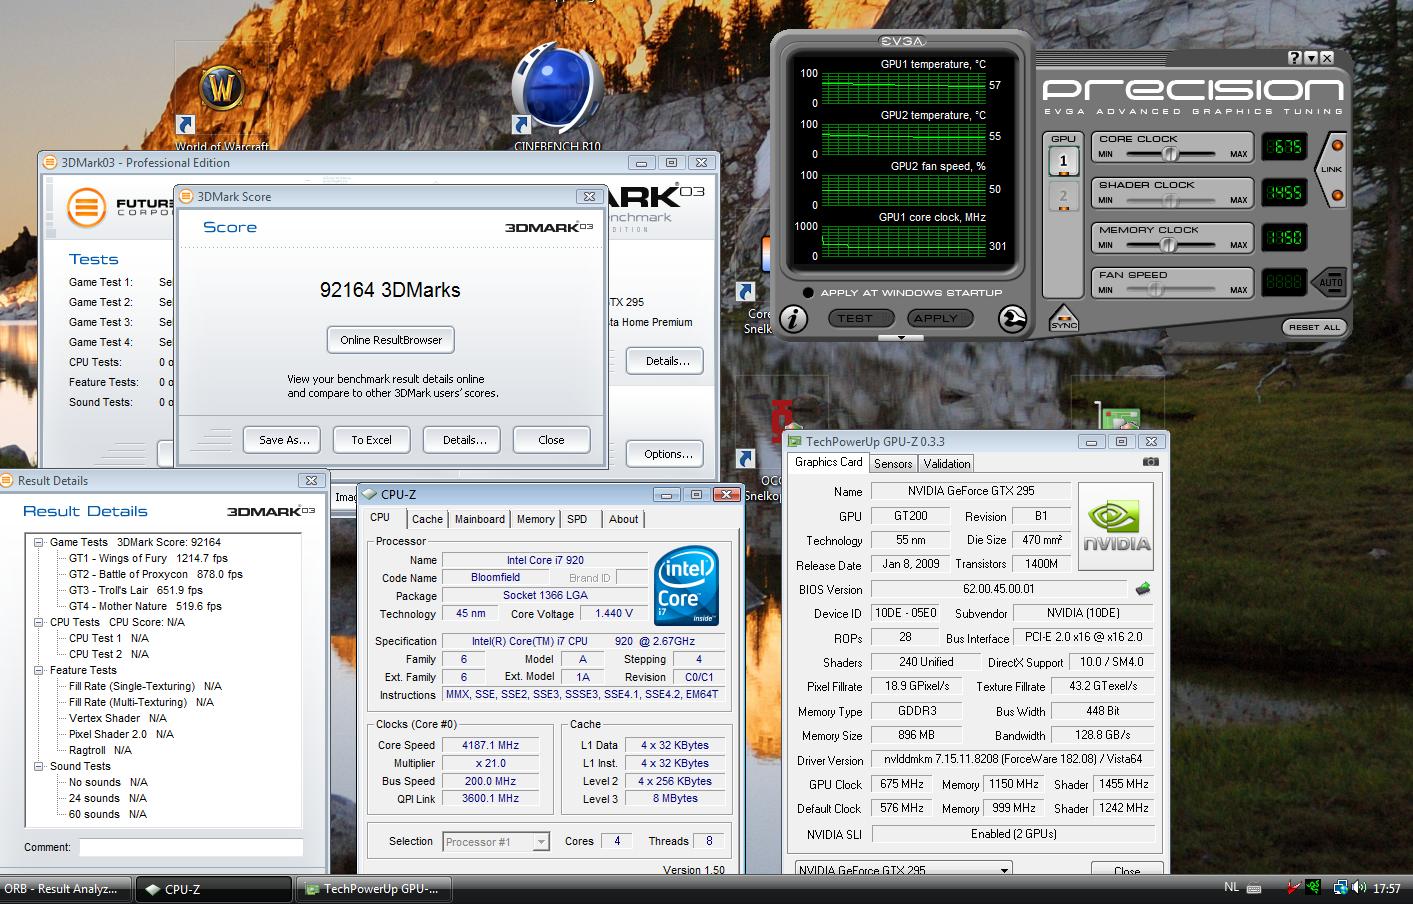Open the Sensors tab in GPU-Z
The width and height of the screenshot is (1413, 904).
[893, 463]
